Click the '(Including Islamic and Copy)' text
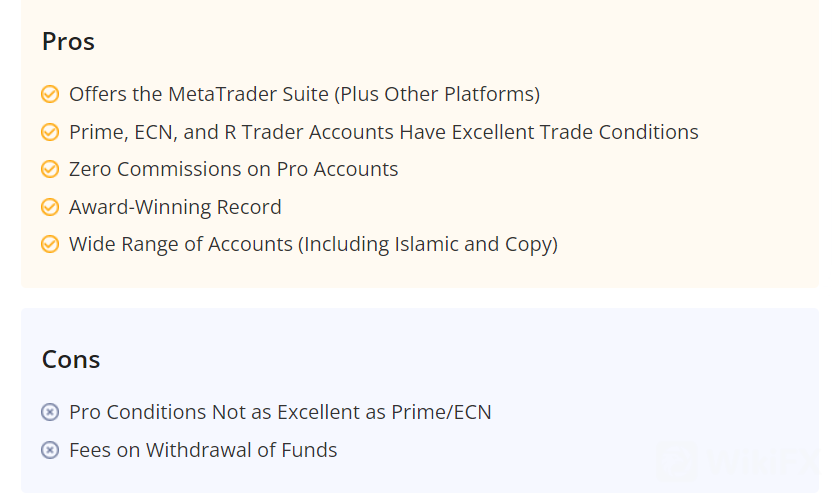The image size is (832, 500). [x=430, y=245]
